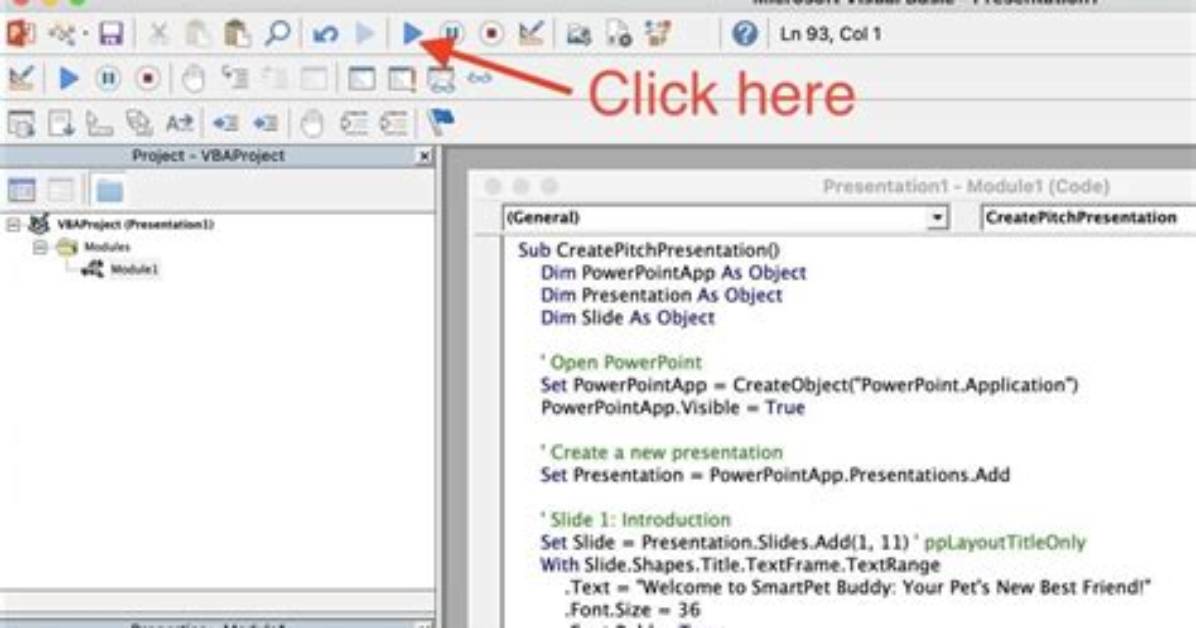Click the Complete Word icon
This screenshot has height=628, width=1196.
[179, 123]
